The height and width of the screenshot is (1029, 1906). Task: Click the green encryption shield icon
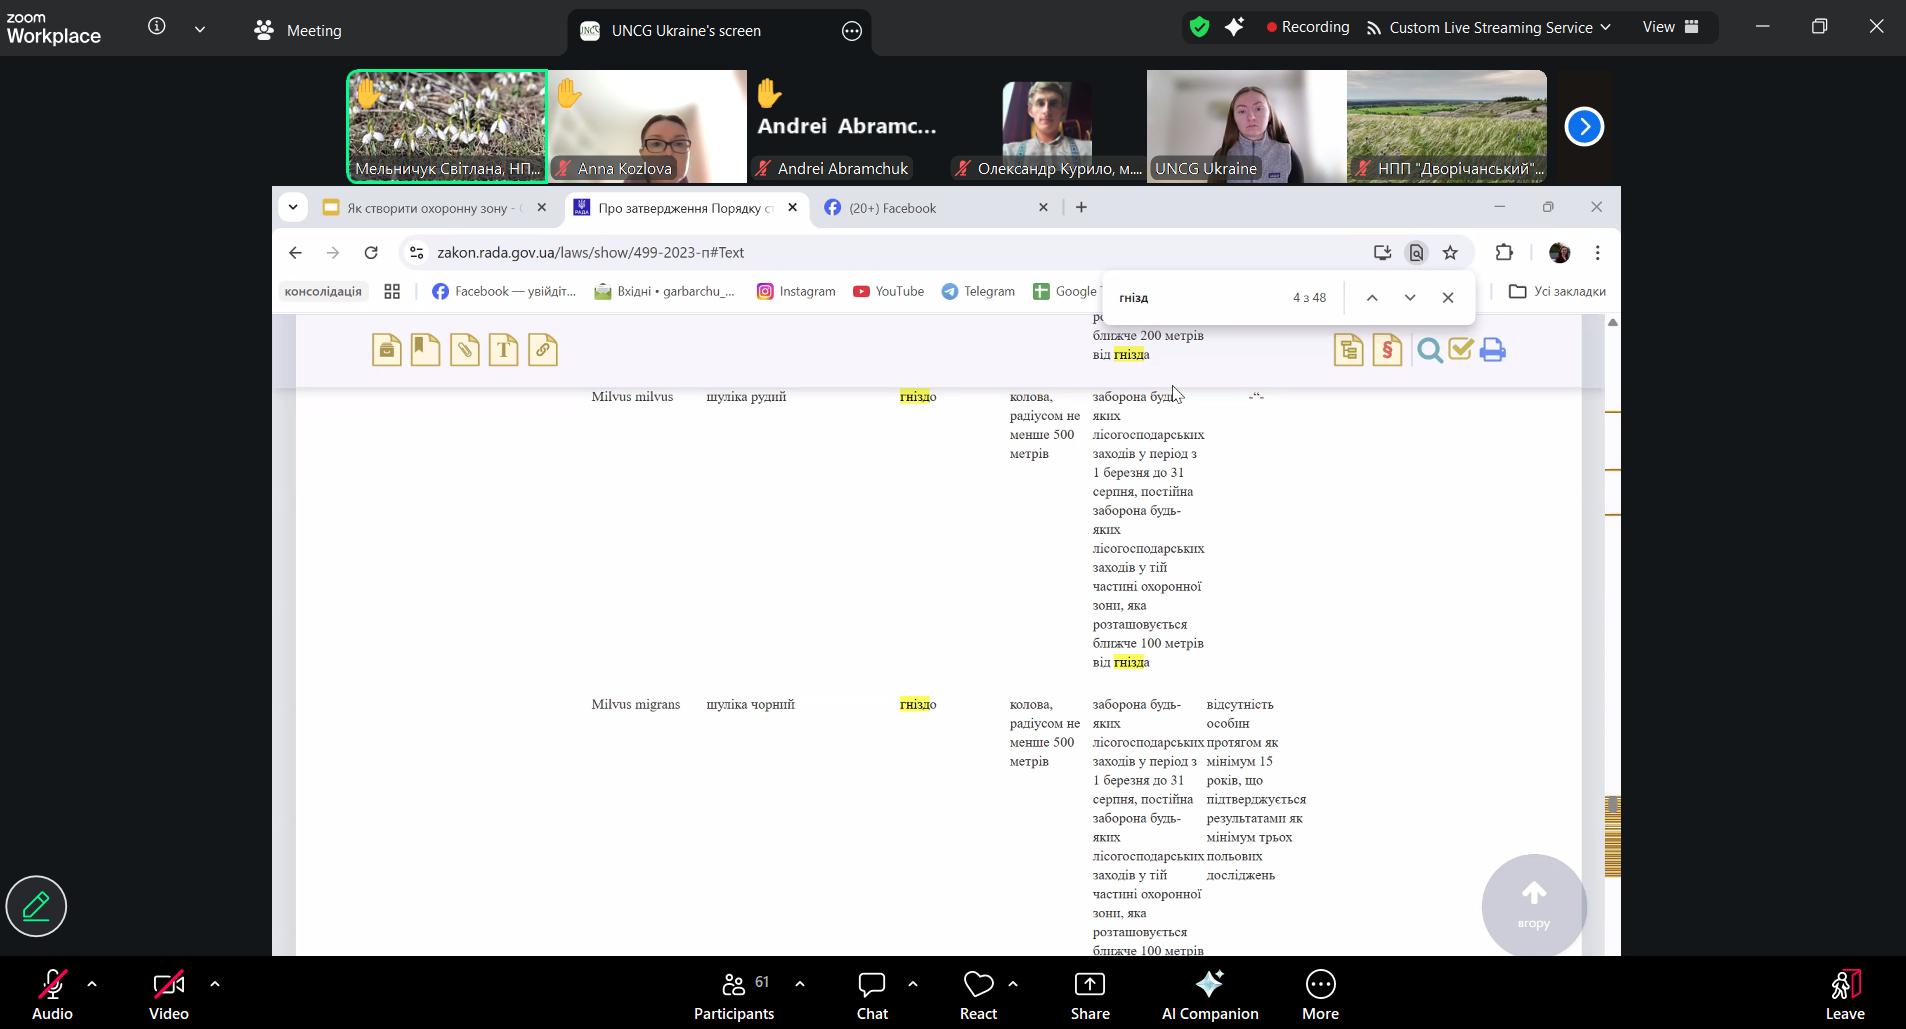[1199, 28]
